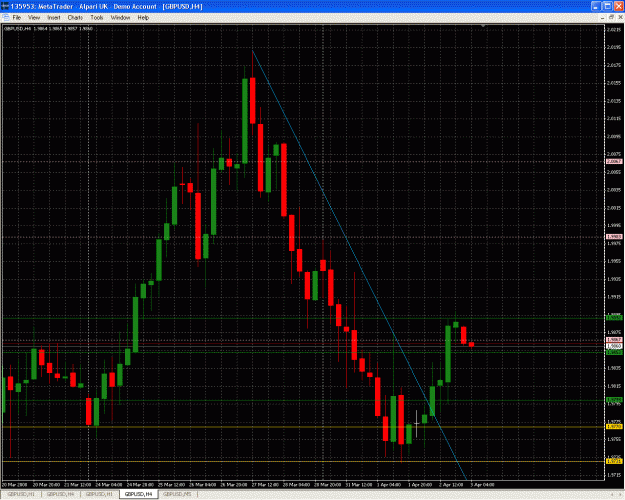This screenshot has width=625, height=500.
Task: Click the GBPUSD,H4 quote text in chart corner
Action: [48, 29]
